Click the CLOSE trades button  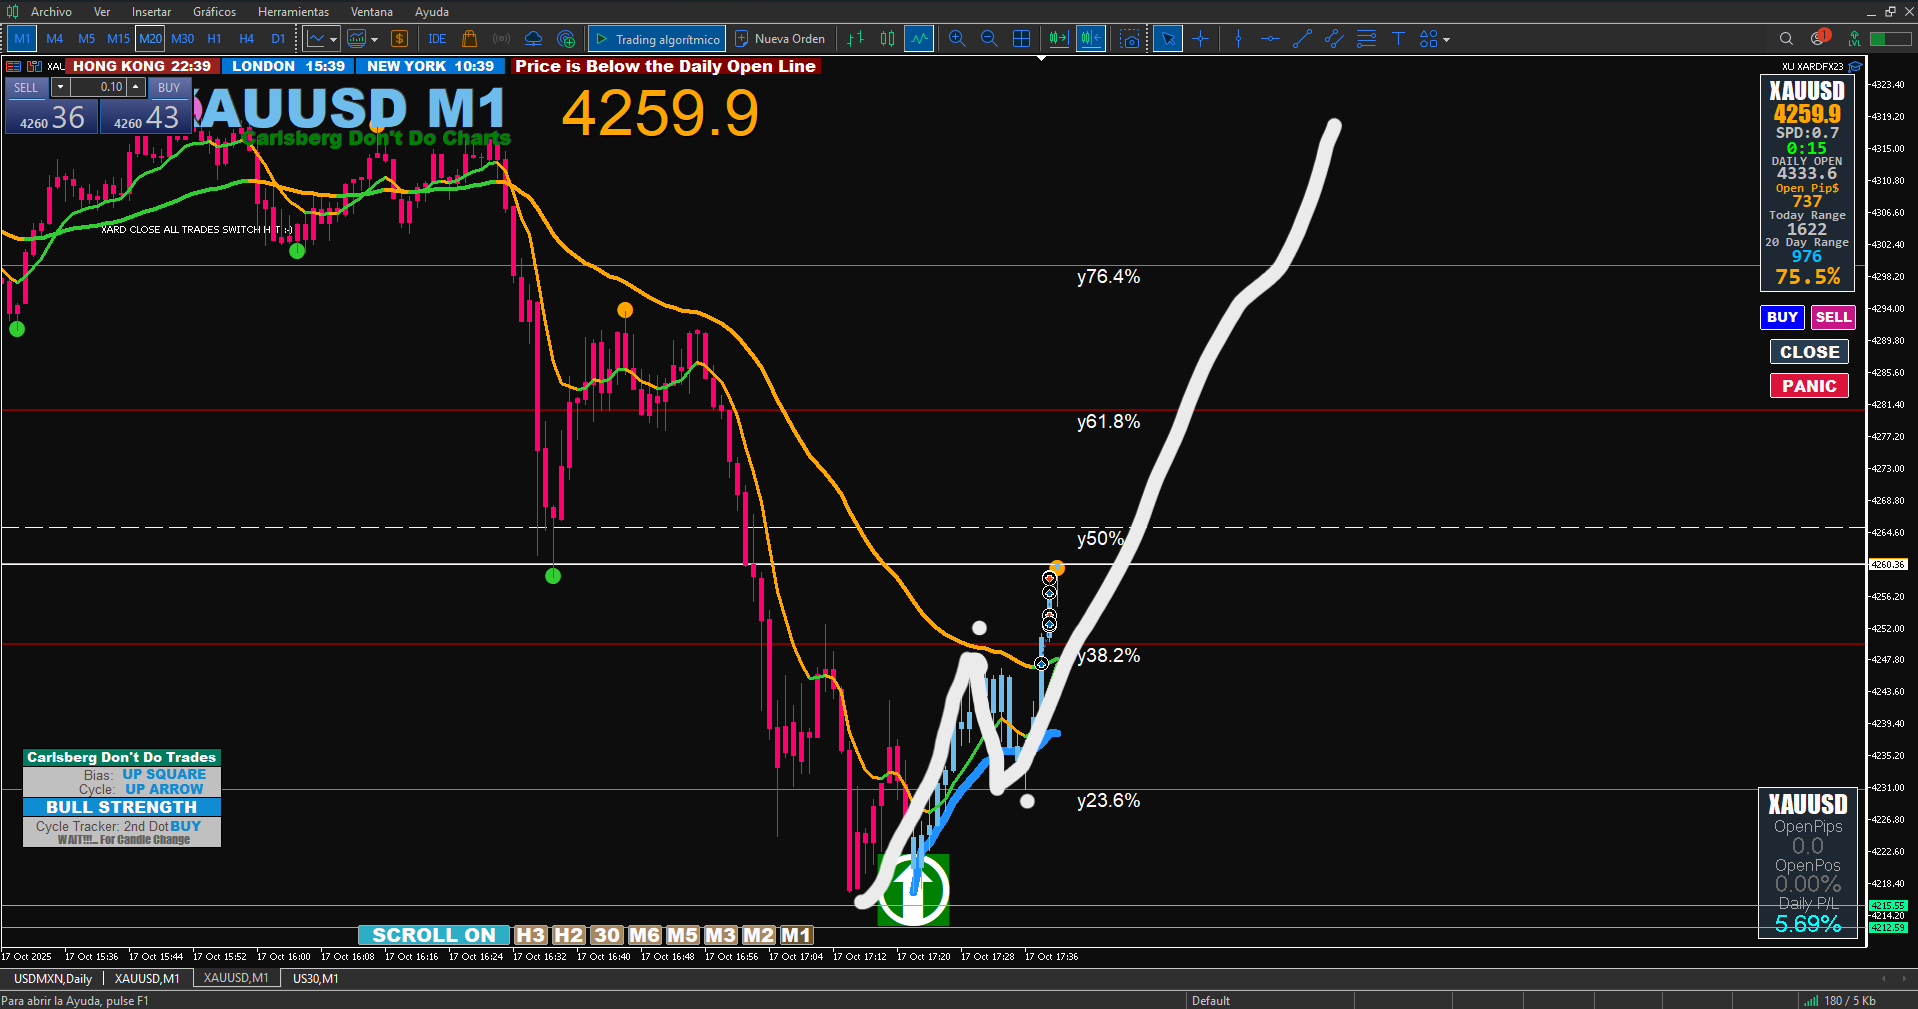point(1809,352)
